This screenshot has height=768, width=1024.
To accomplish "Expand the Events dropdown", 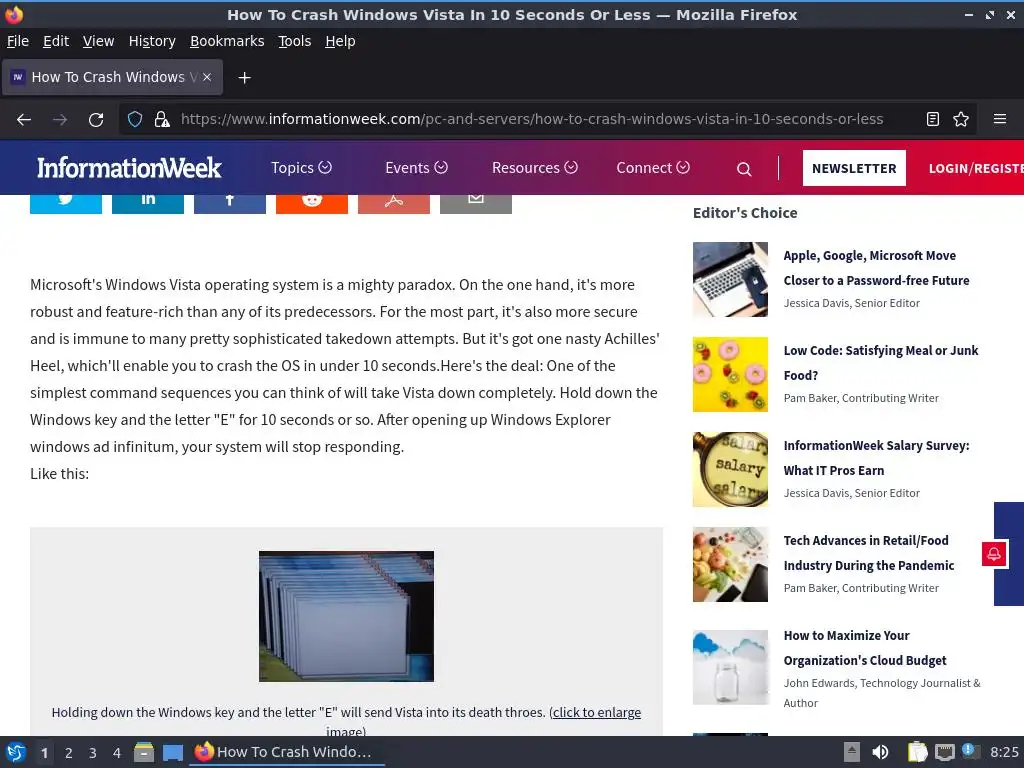I will pos(417,168).
